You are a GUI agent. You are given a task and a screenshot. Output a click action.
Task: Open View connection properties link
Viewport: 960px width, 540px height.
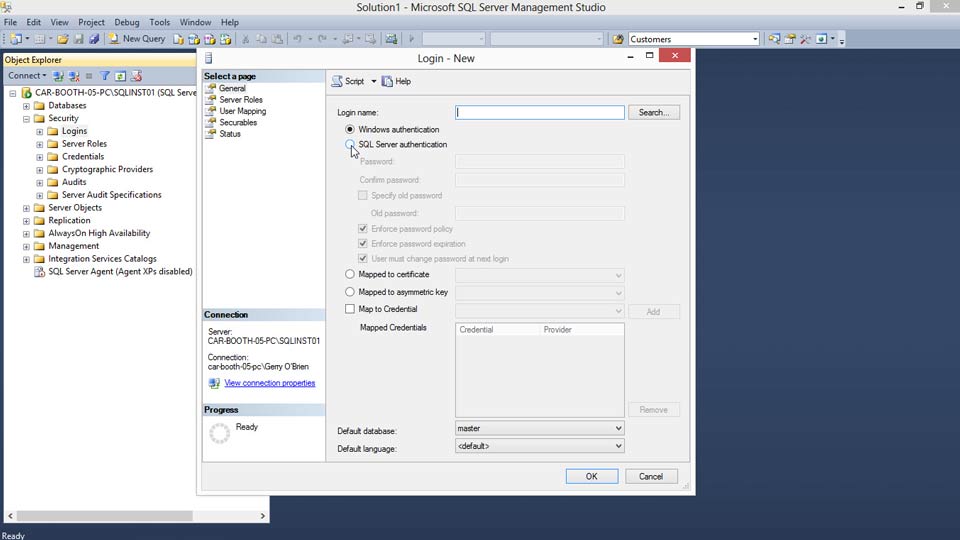point(269,383)
